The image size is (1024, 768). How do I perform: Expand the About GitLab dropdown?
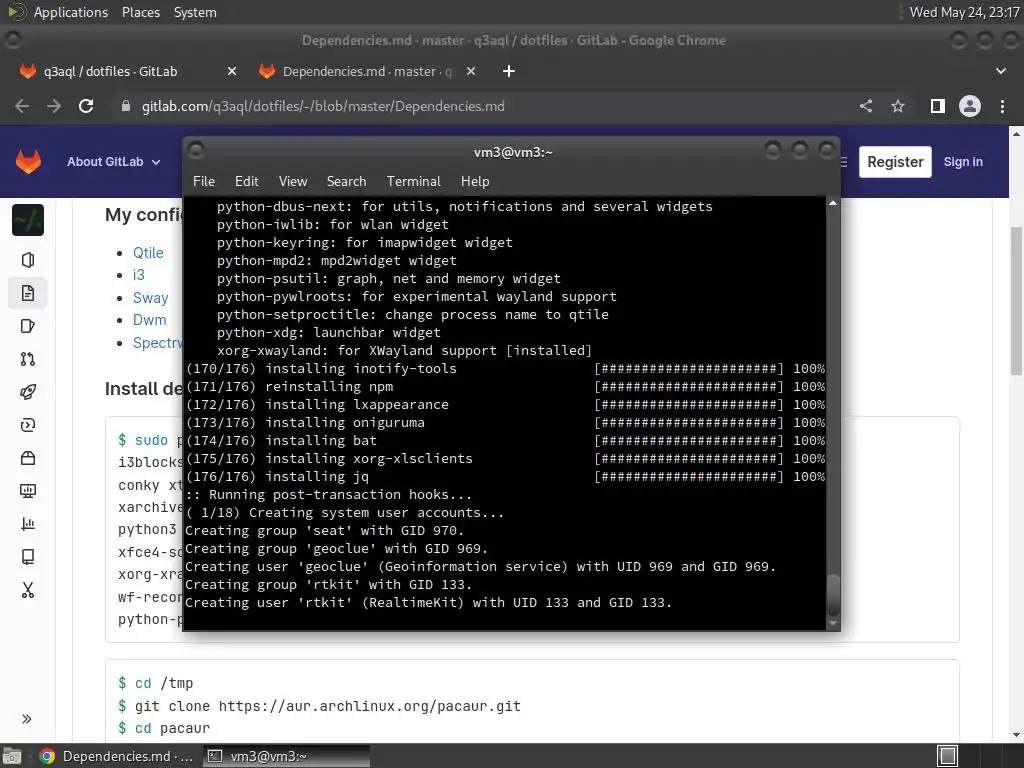[x=114, y=162]
